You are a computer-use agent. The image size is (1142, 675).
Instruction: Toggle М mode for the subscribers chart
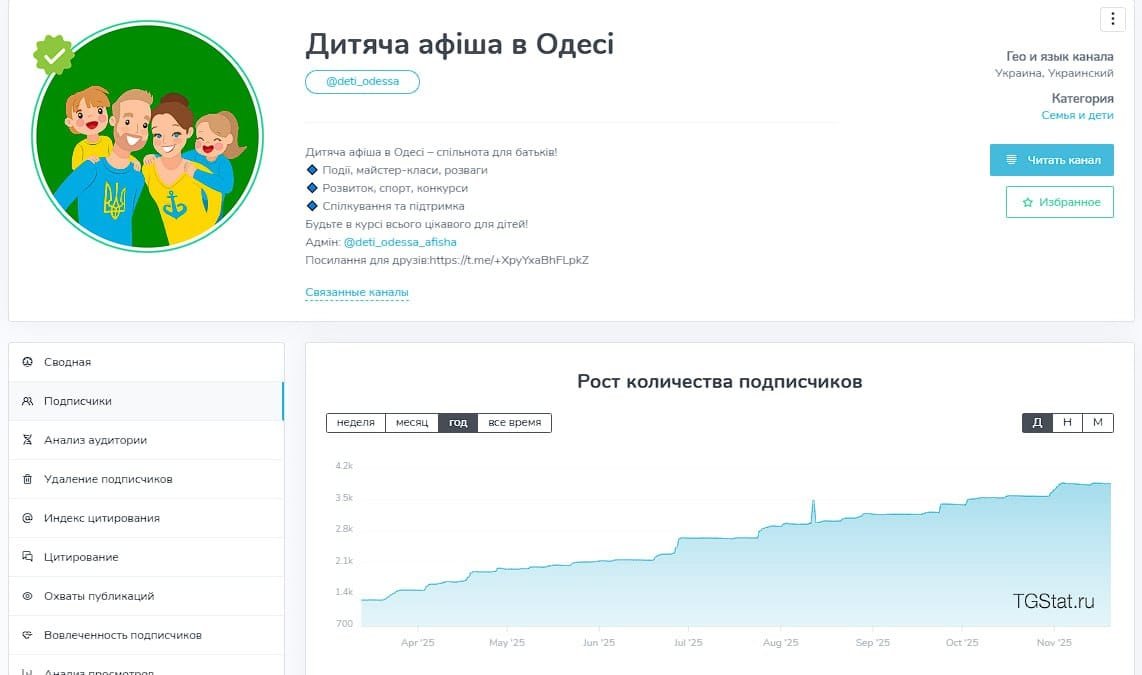1097,422
